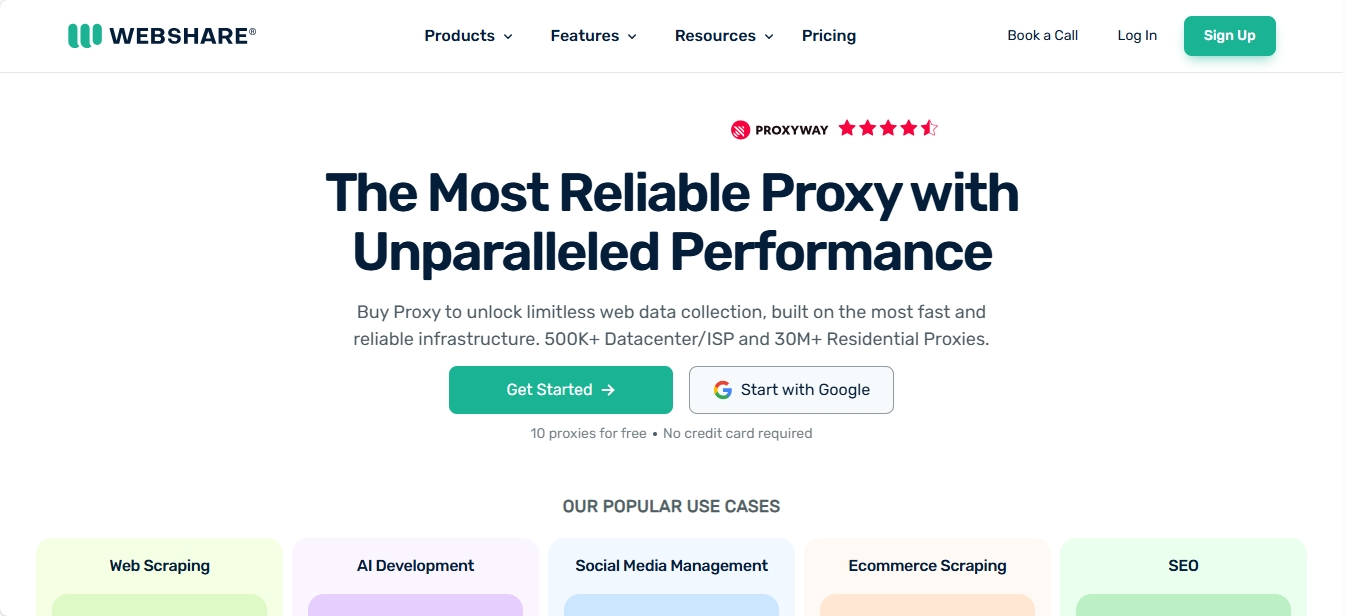Screen dimensions: 1345x616
Task: Click the Get Started button
Action: (x=561, y=390)
